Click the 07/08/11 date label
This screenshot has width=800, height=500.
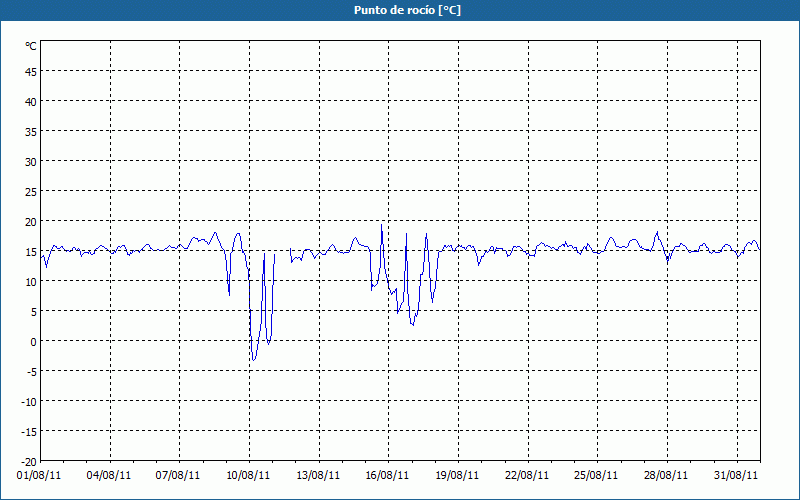click(x=178, y=475)
